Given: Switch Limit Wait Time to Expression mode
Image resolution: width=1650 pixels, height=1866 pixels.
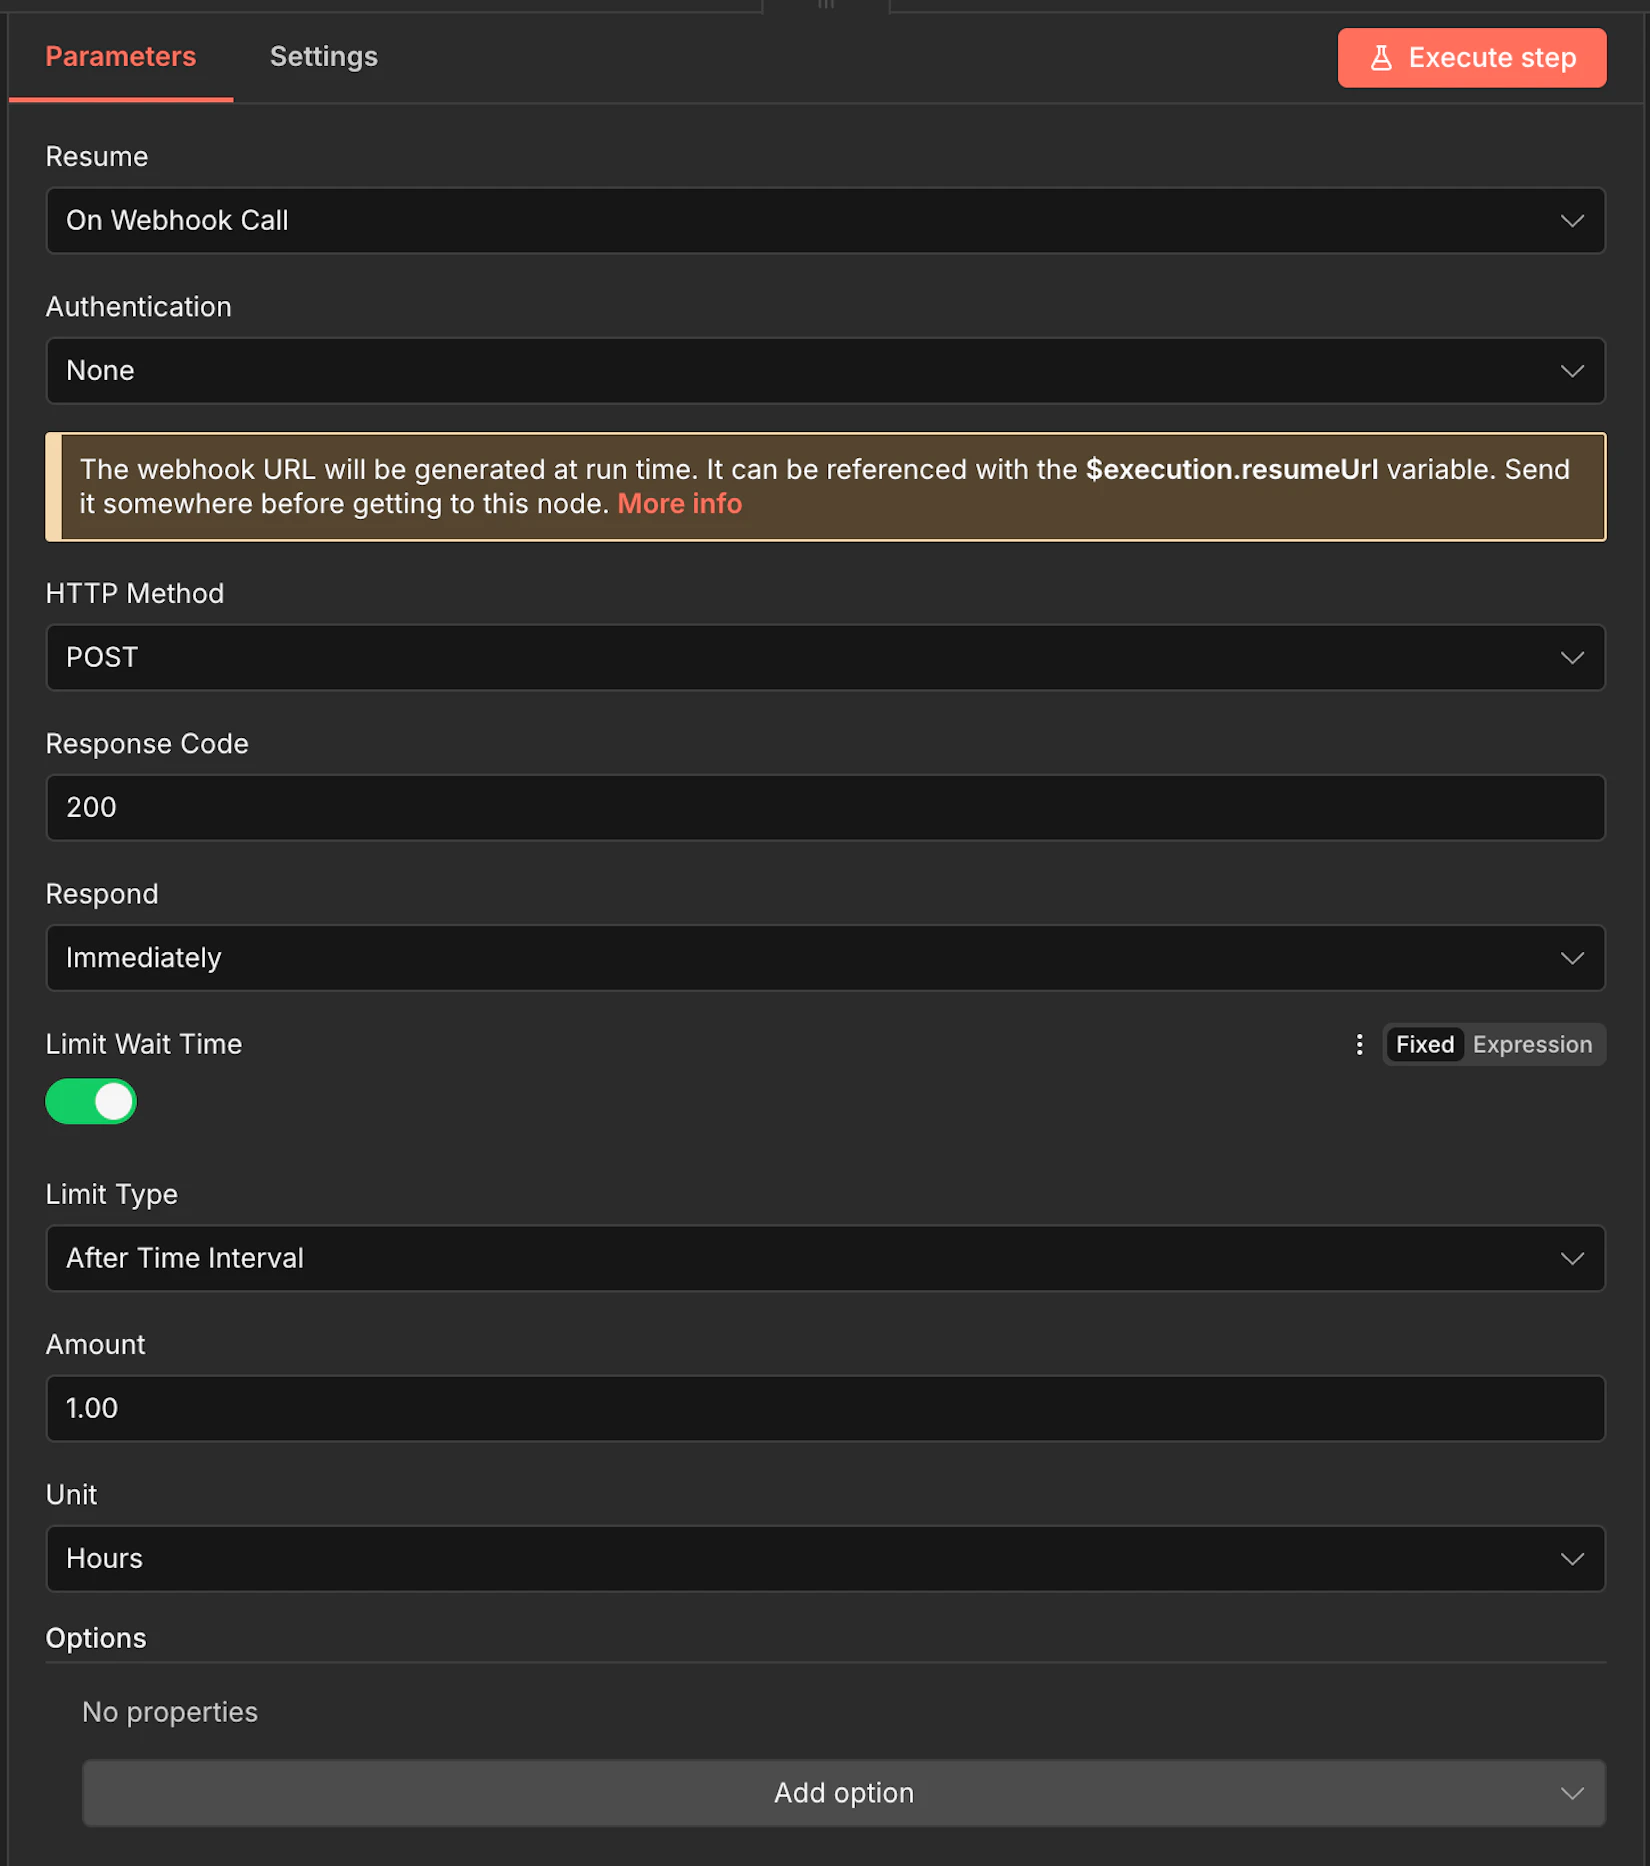Looking at the screenshot, I should (1531, 1044).
